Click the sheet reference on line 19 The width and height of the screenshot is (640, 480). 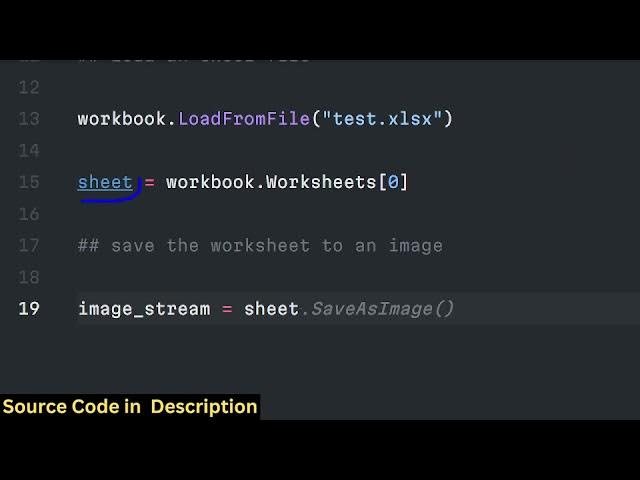[x=271, y=309]
